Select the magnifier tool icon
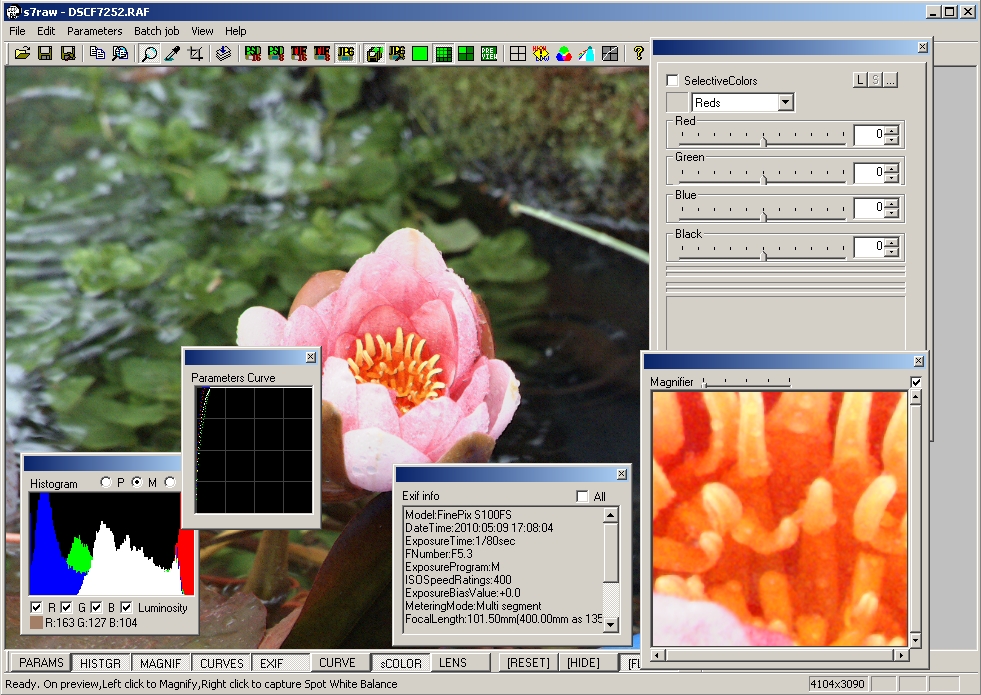Screen dimensions: 981x695 (x=150, y=54)
